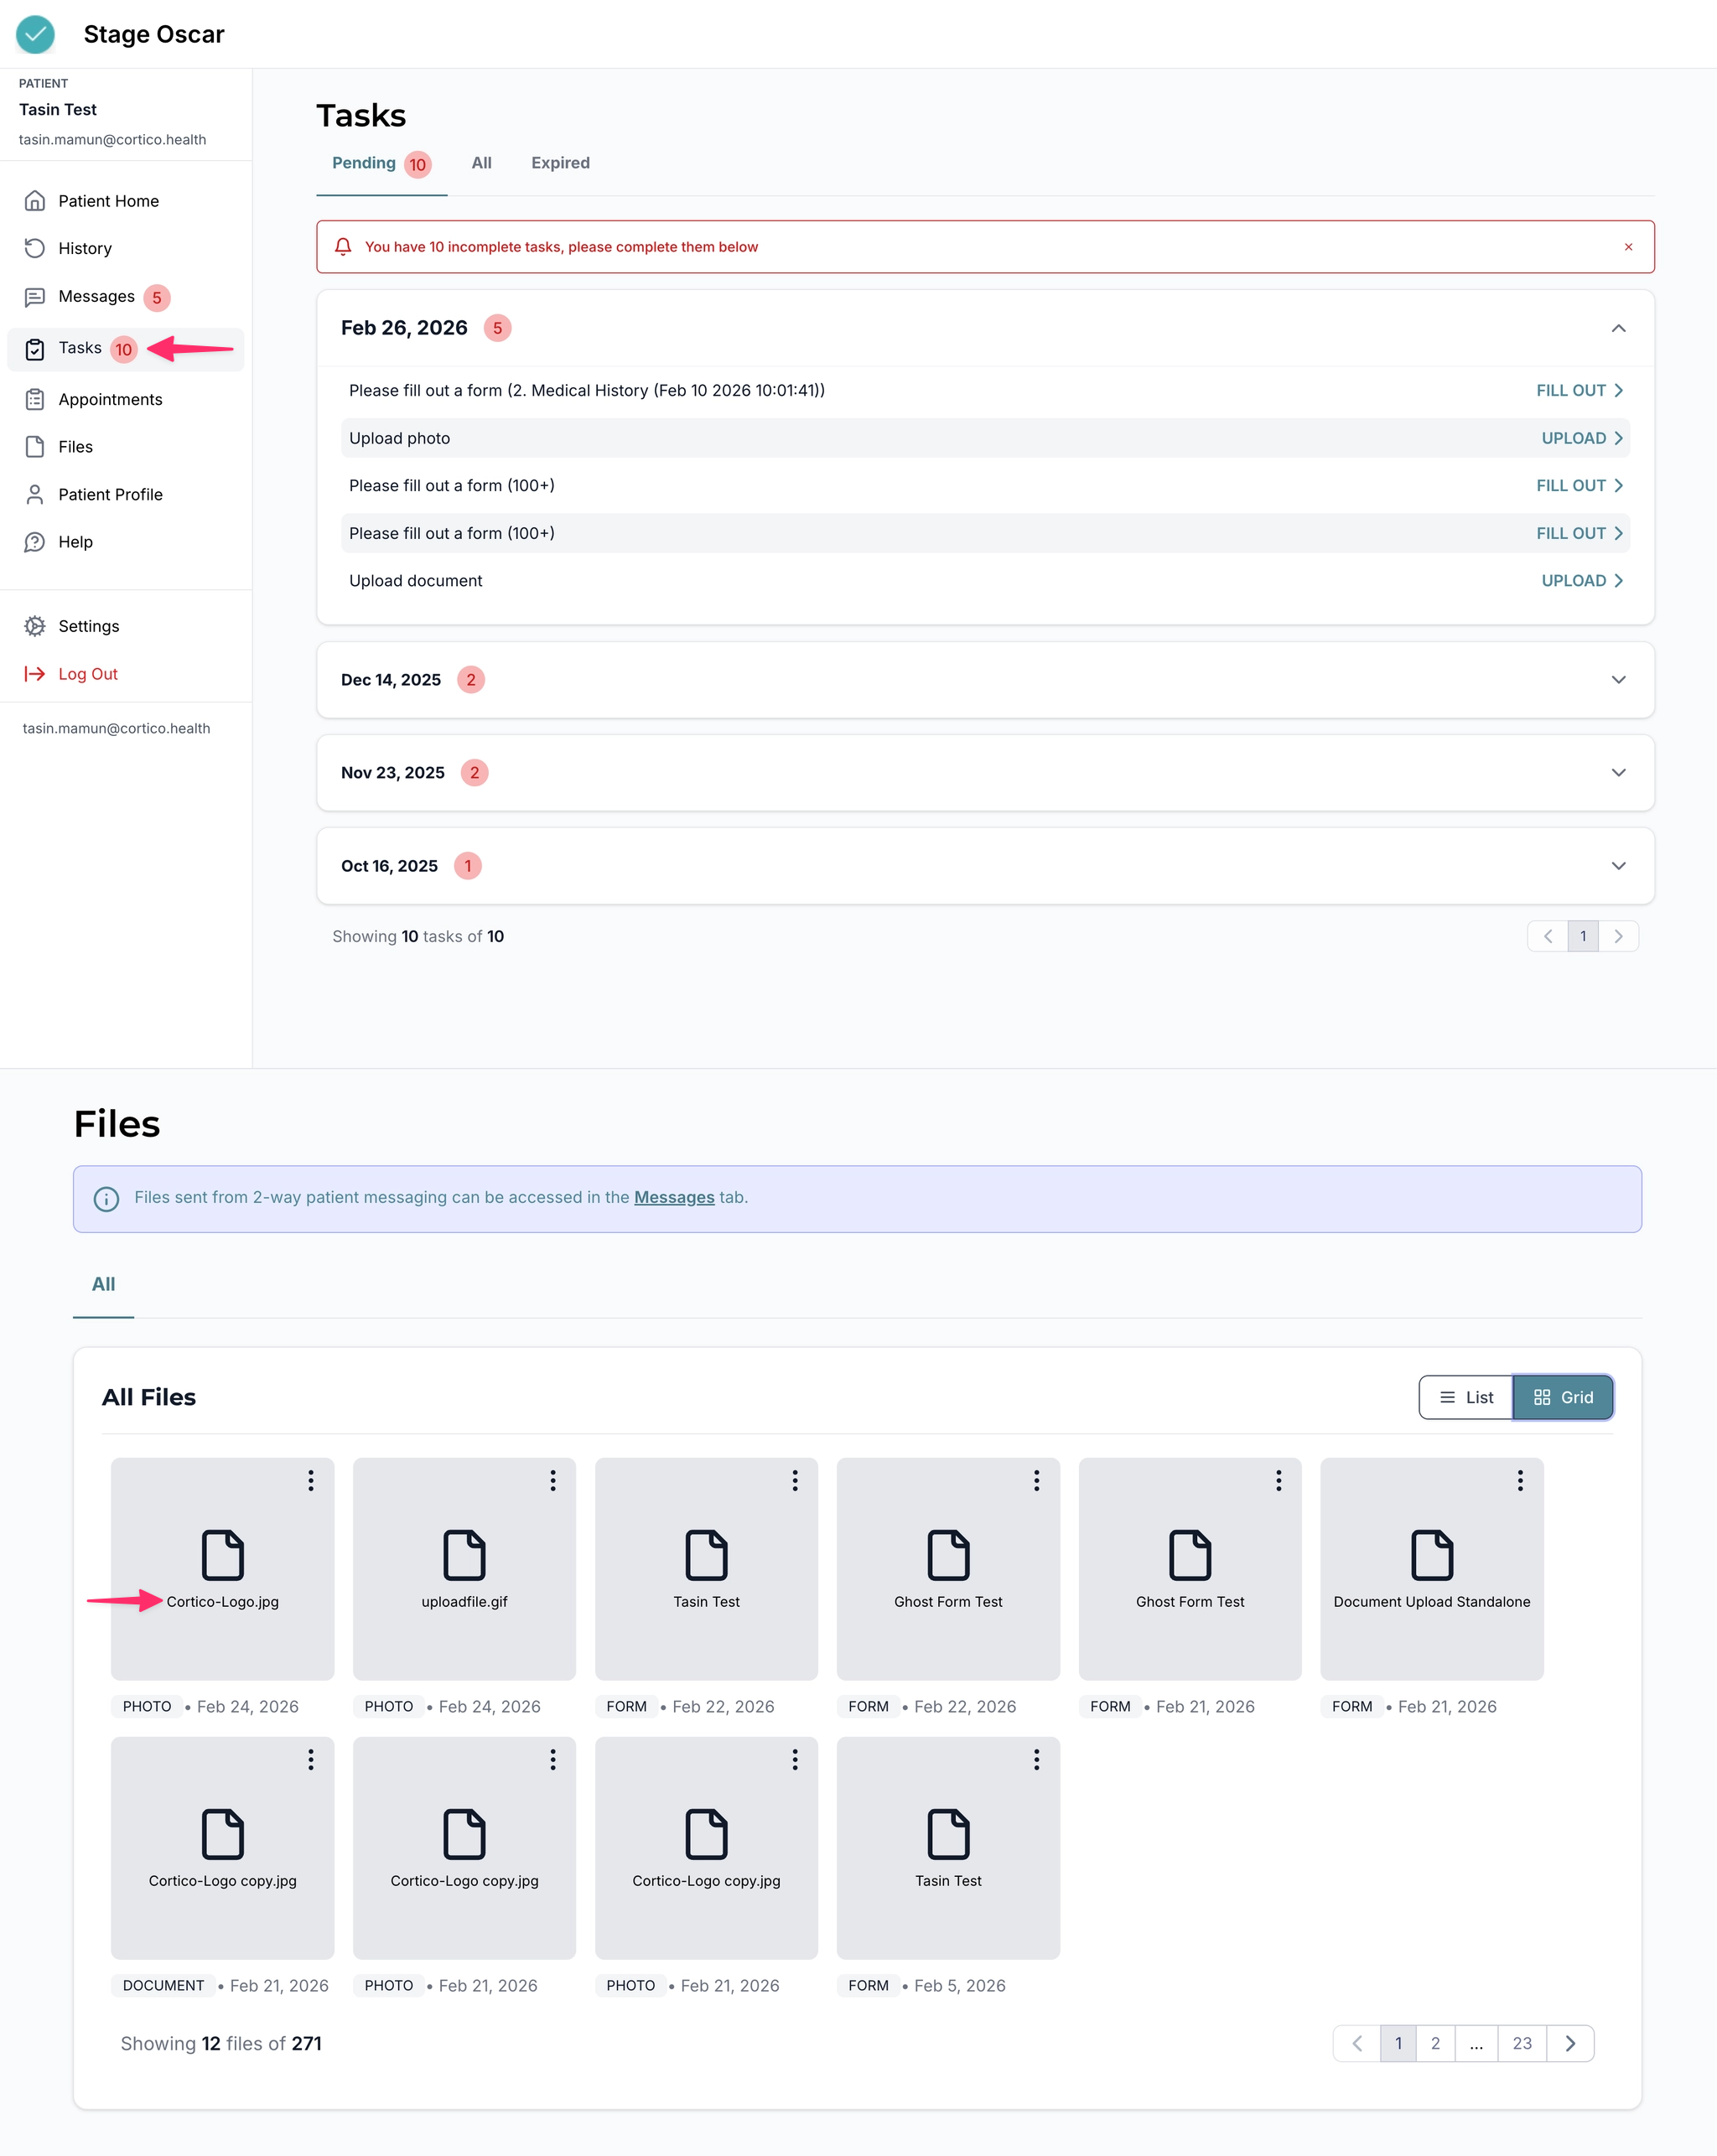Dismiss the incomplete tasks alert
Viewport: 1717px width, 2156px height.
pyautogui.click(x=1628, y=247)
